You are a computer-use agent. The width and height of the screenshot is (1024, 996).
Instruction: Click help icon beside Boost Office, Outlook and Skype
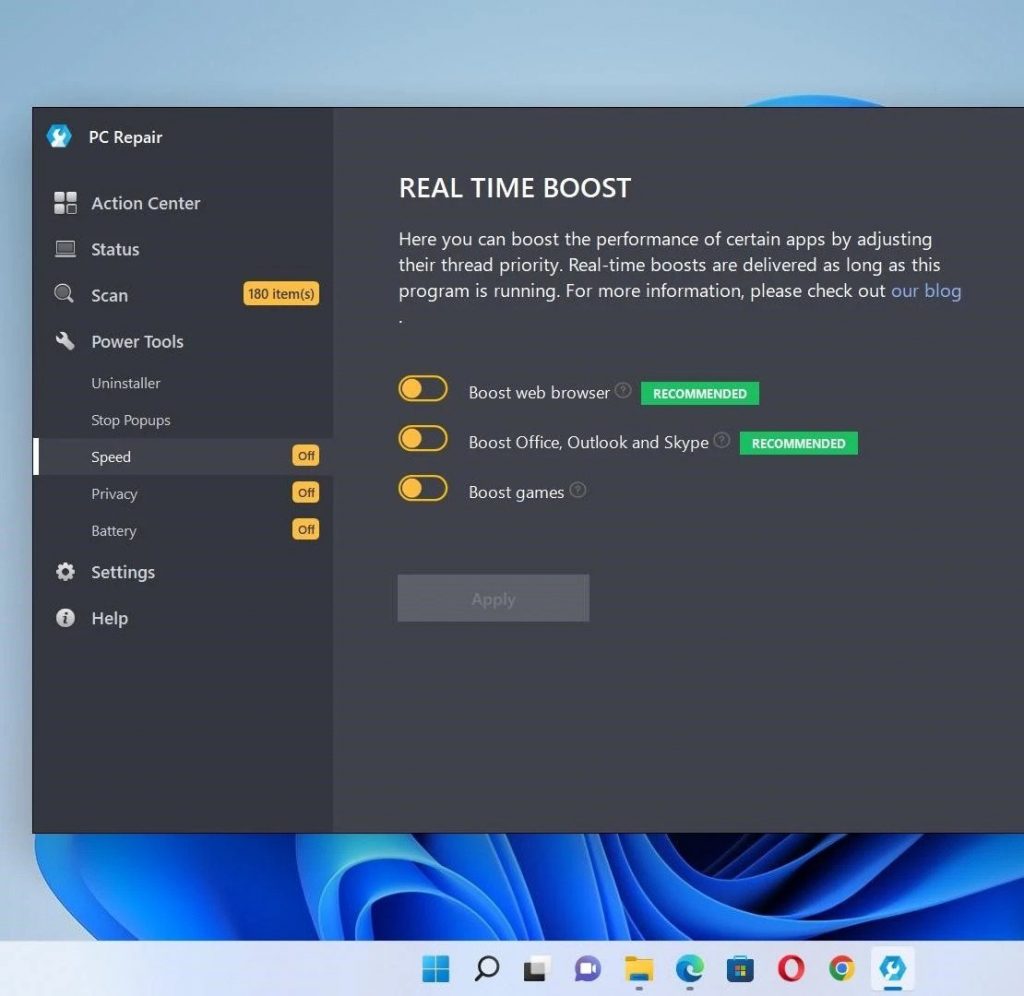click(722, 440)
